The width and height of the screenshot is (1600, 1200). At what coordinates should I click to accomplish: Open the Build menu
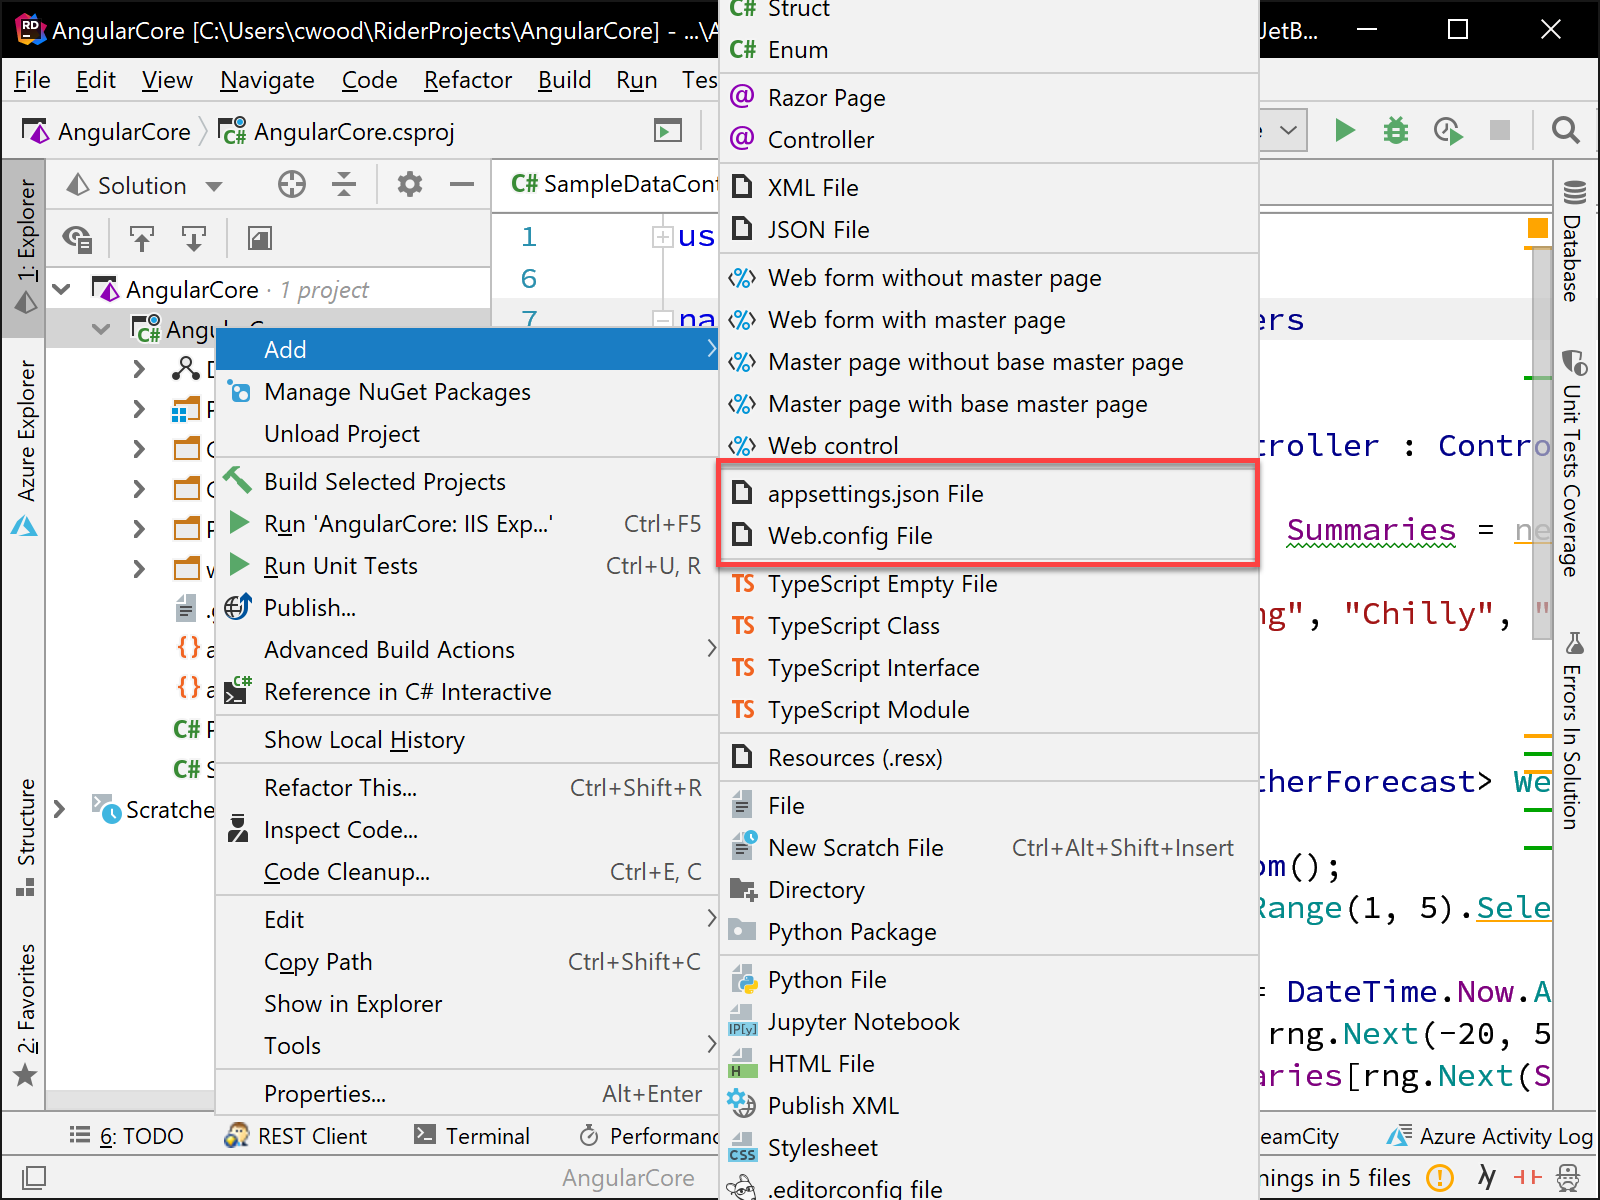point(564,80)
